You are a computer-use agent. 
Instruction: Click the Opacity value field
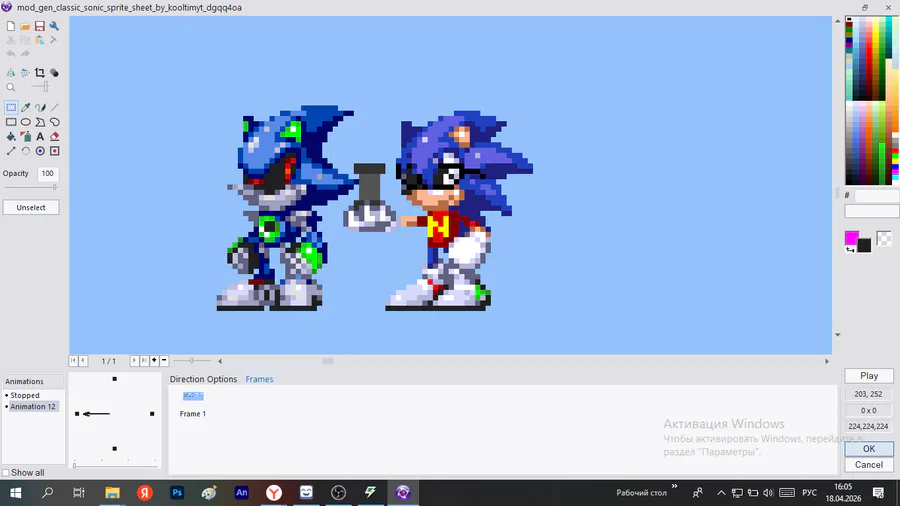[48, 173]
